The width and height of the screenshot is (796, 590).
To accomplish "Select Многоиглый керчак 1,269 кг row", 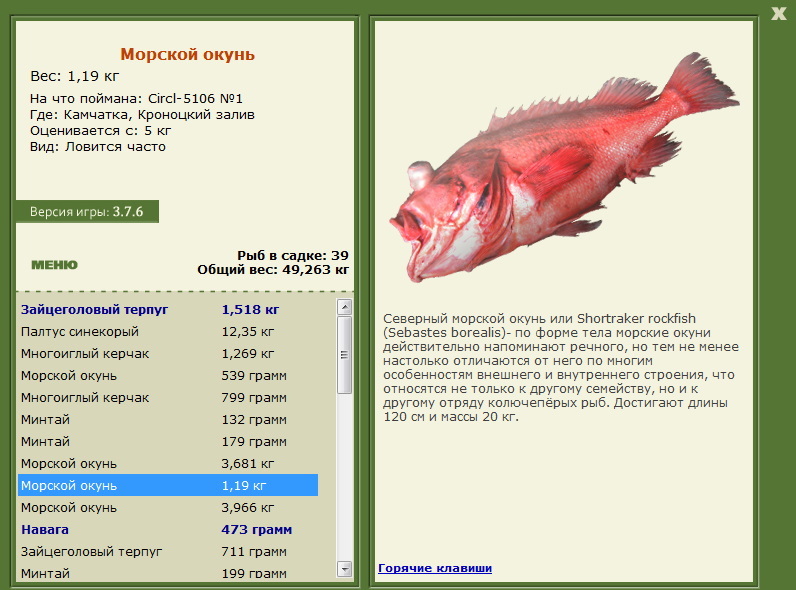I will pos(168,353).
